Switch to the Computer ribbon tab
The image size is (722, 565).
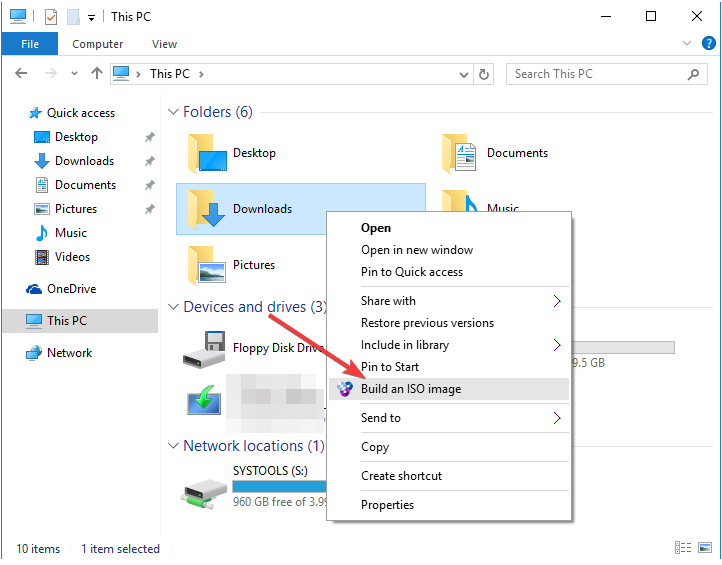(98, 44)
